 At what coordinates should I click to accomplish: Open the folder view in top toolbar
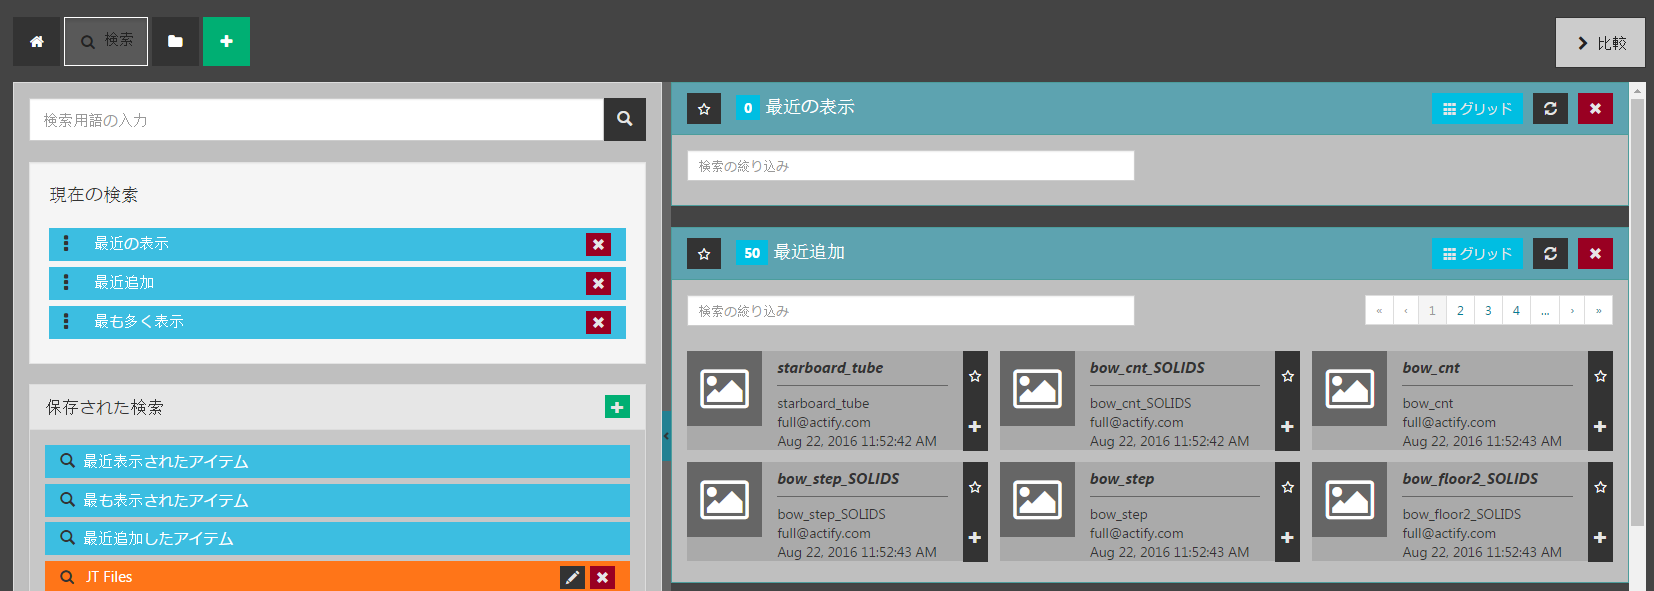point(175,42)
